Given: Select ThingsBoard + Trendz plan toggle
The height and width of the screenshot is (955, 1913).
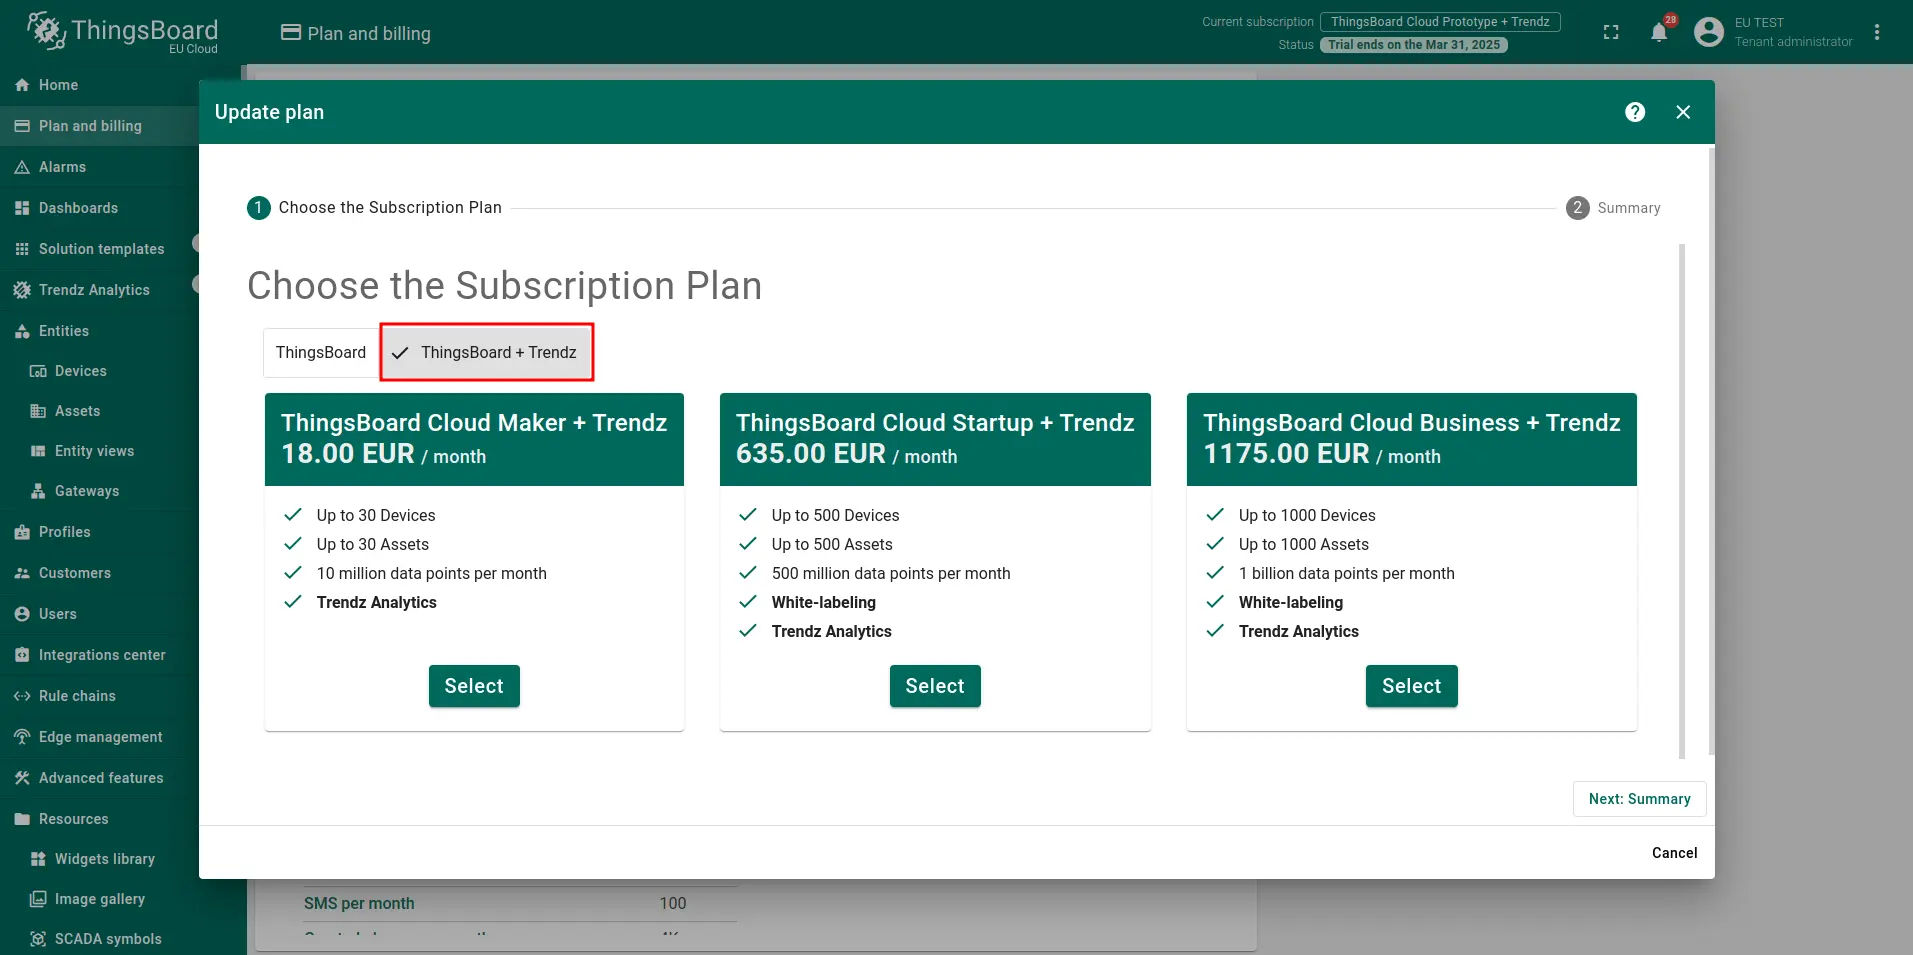Looking at the screenshot, I should [x=488, y=353].
